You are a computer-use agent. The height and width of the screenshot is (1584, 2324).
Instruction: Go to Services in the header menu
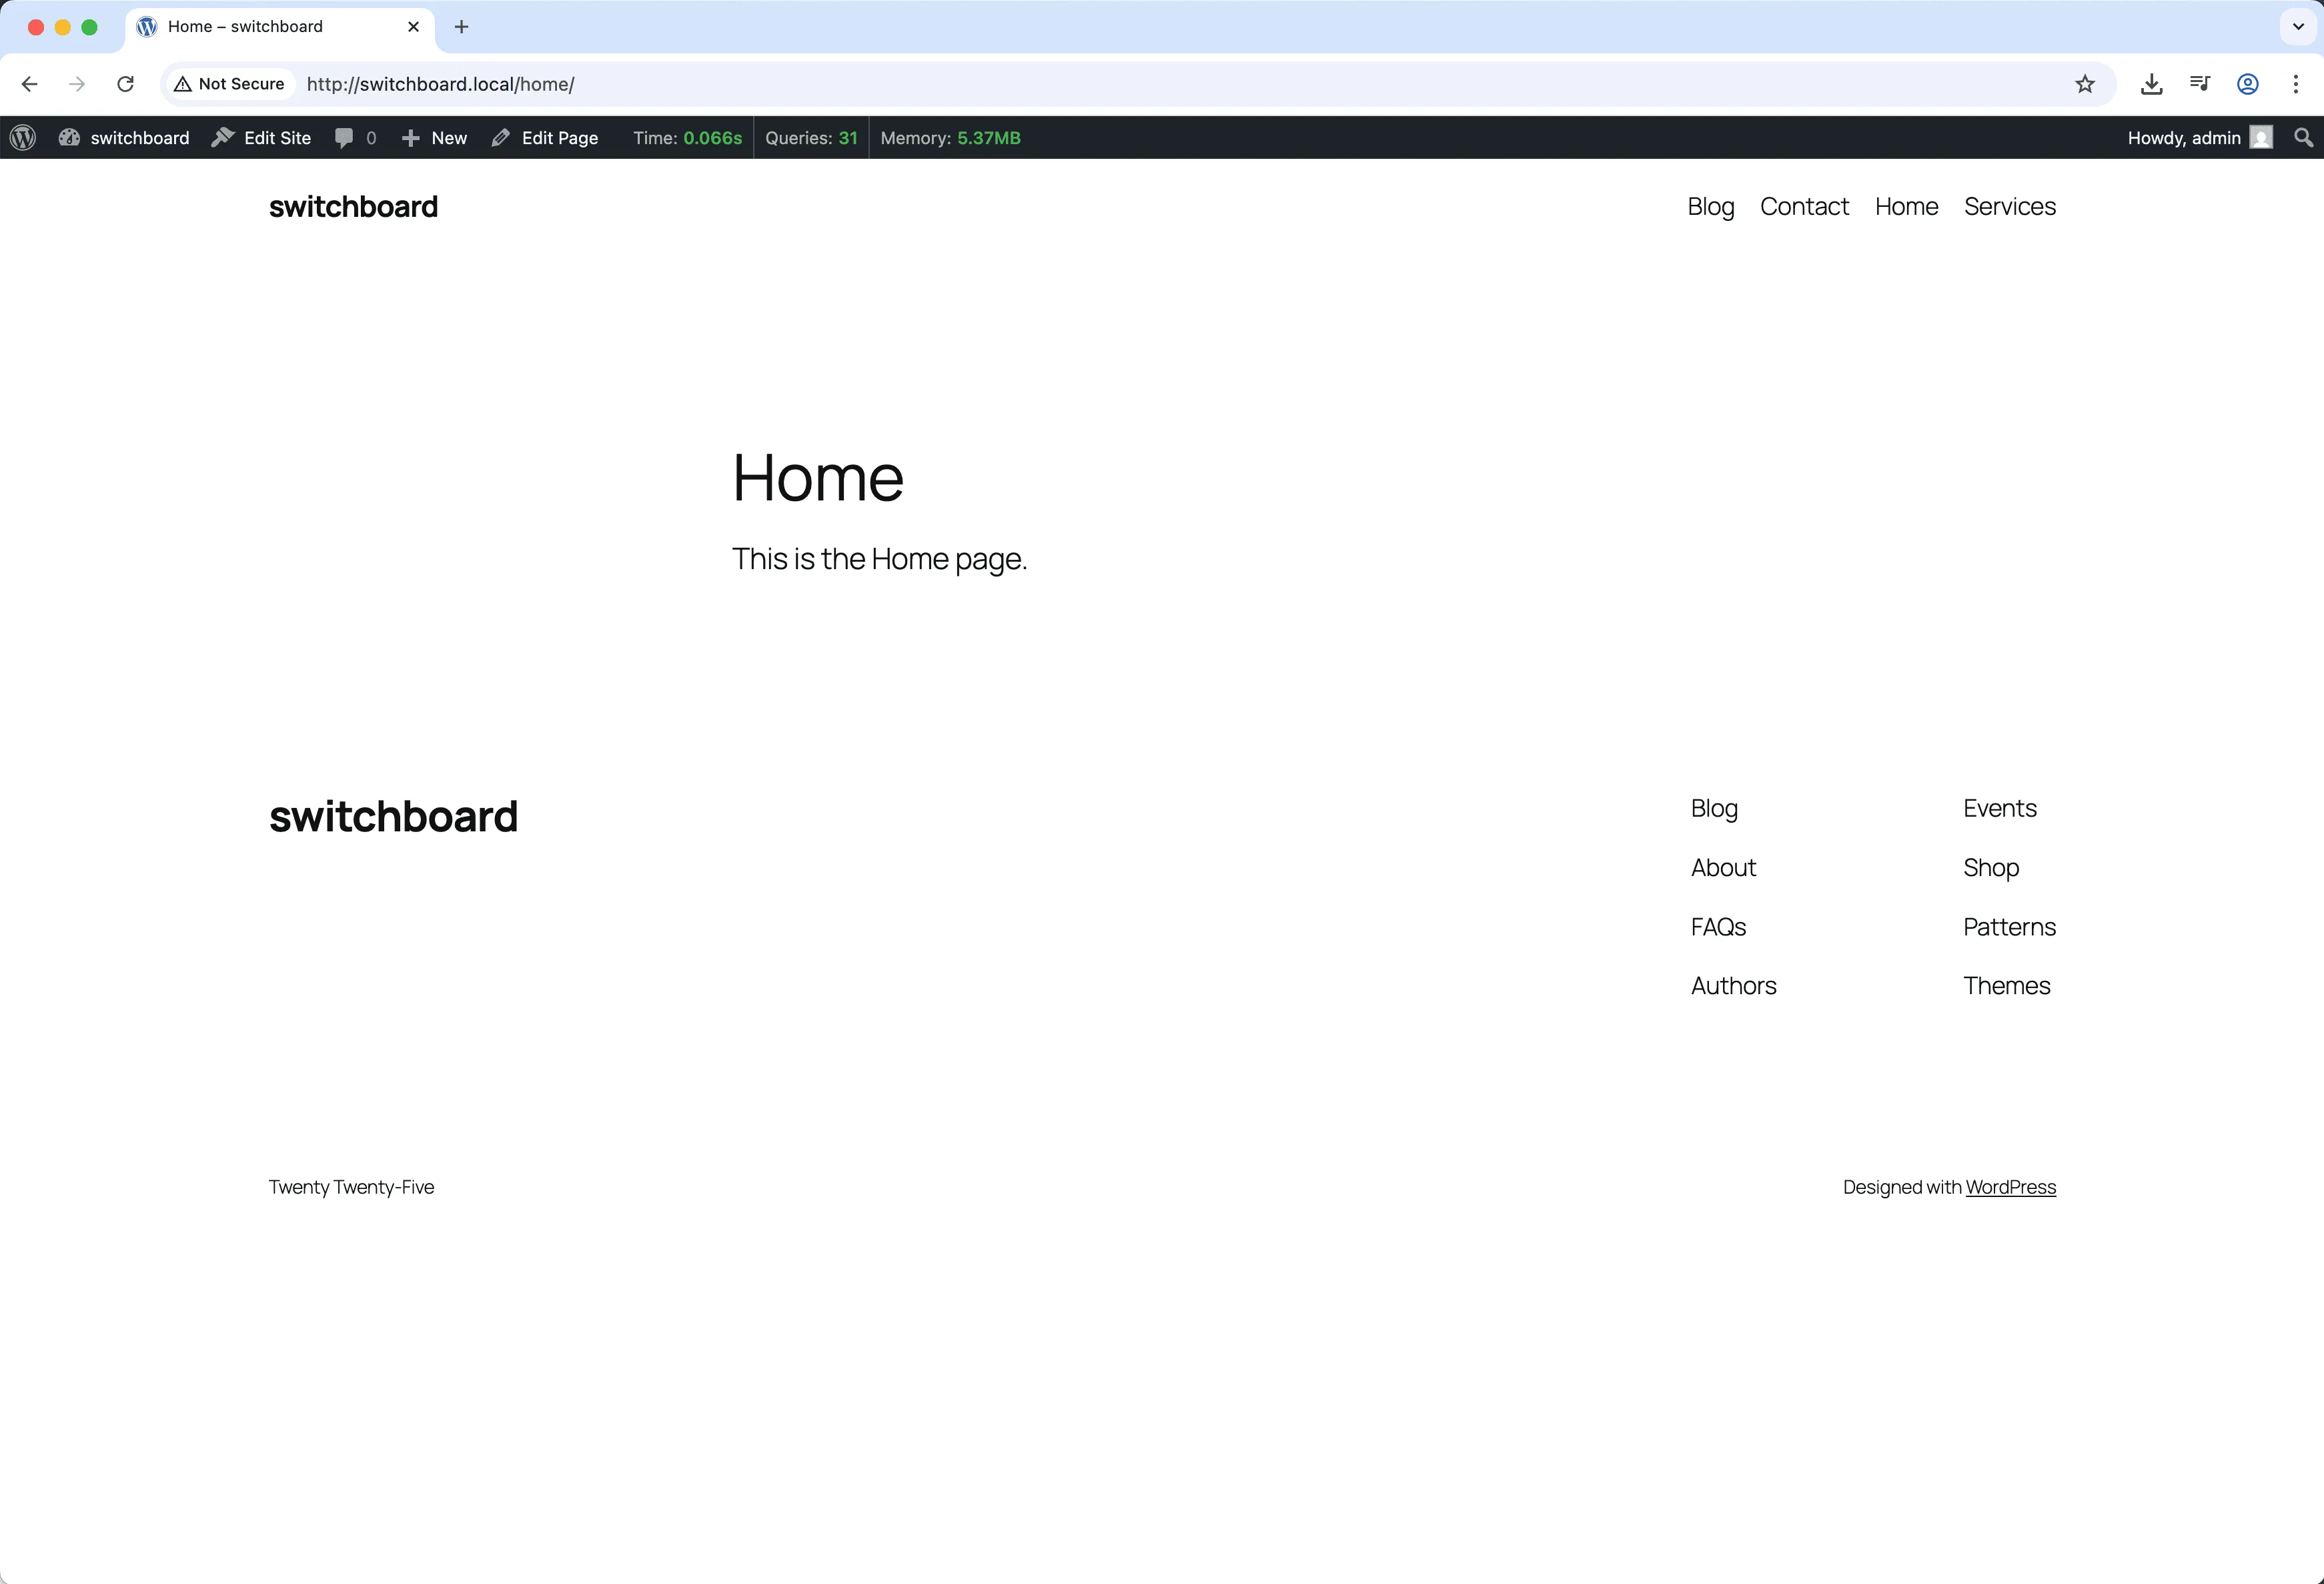2009,207
